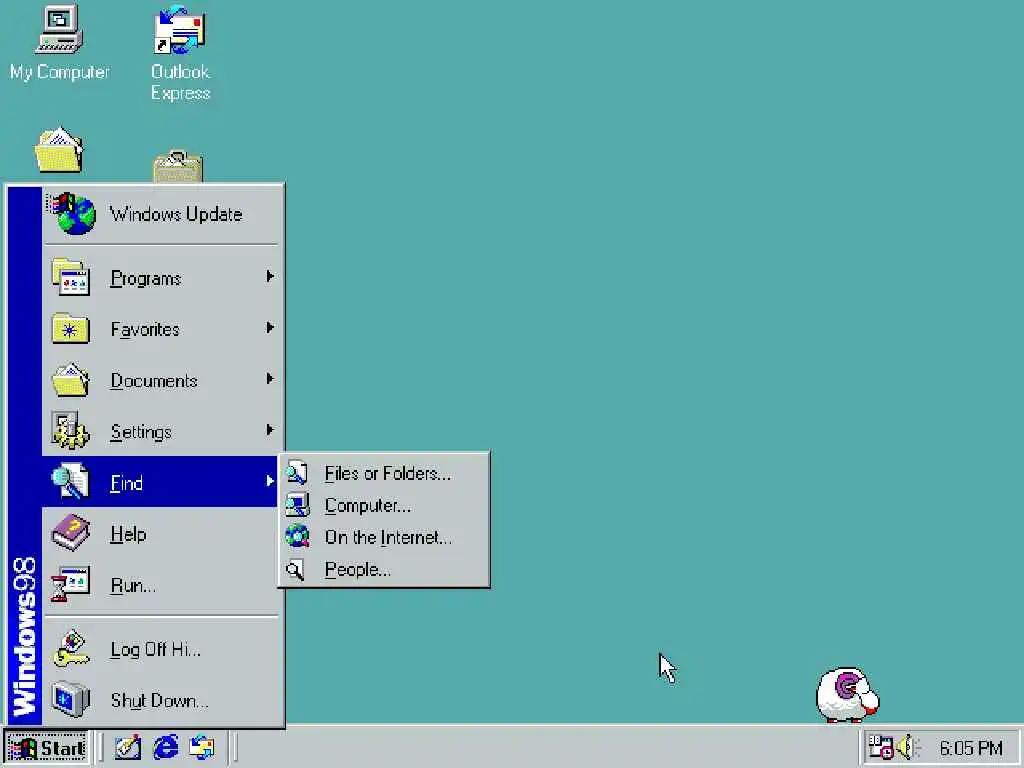Select Windows Update menu entry text
Screen dimensions: 1024x768
176,214
